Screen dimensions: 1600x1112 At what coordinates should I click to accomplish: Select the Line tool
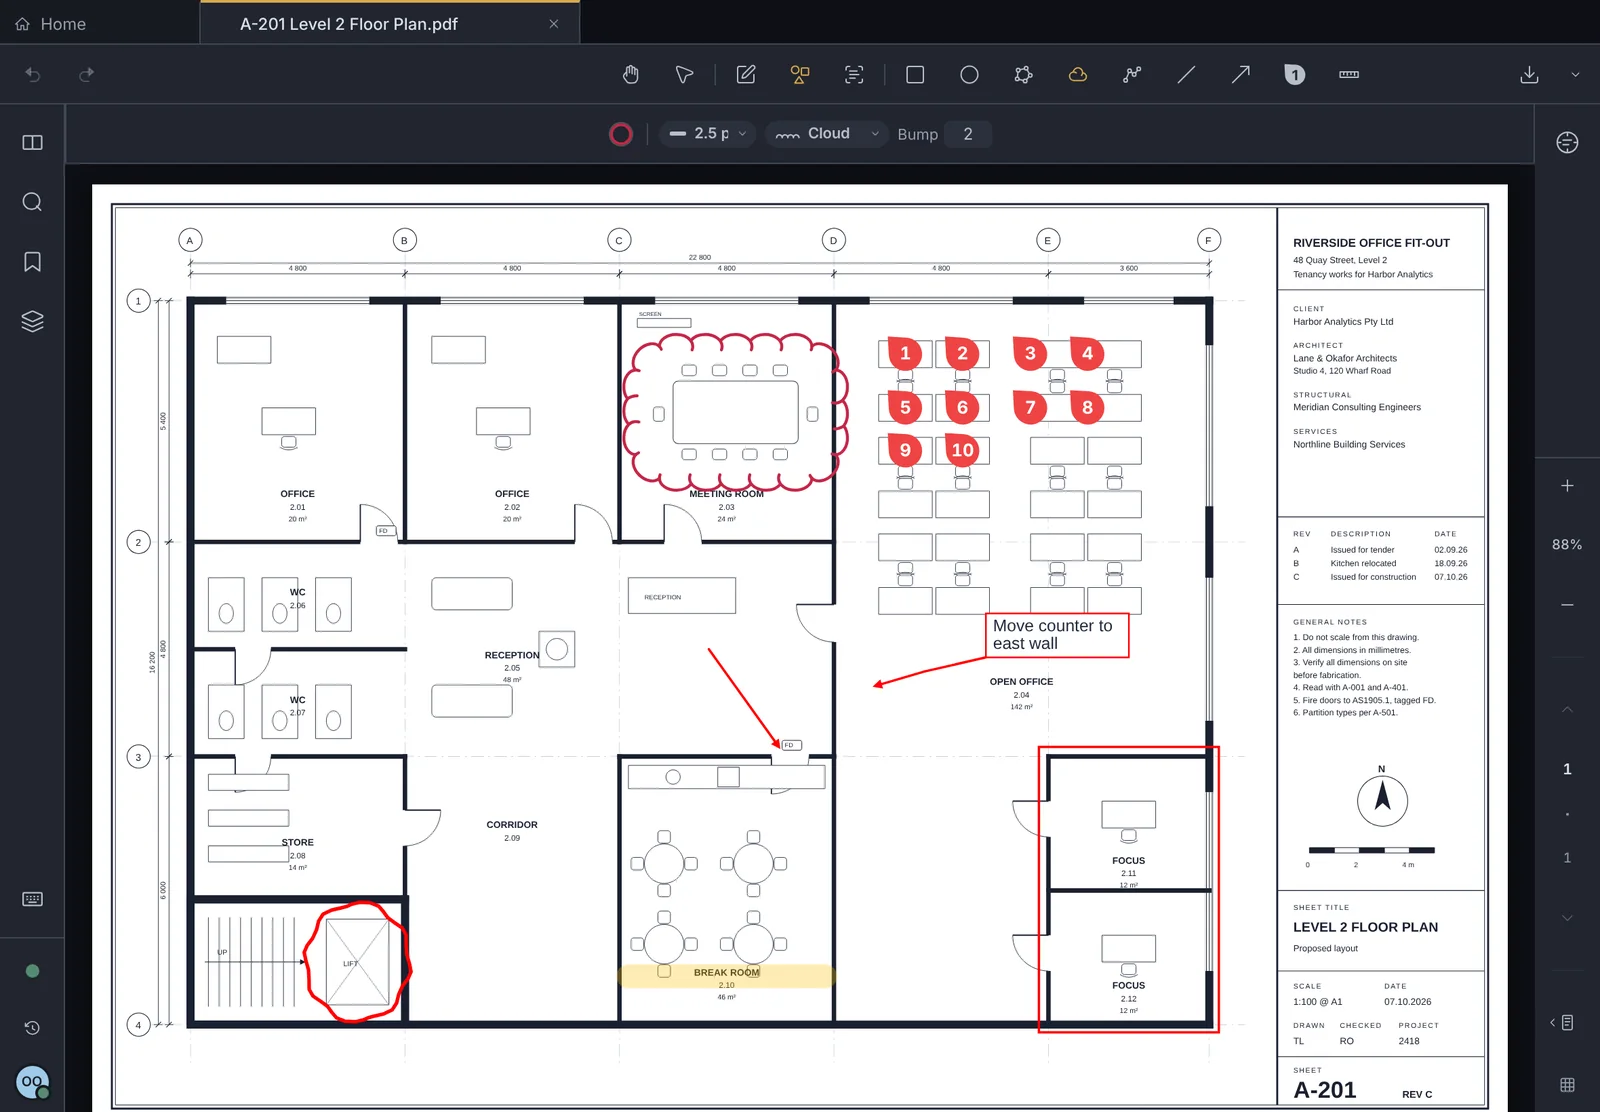pos(1186,75)
